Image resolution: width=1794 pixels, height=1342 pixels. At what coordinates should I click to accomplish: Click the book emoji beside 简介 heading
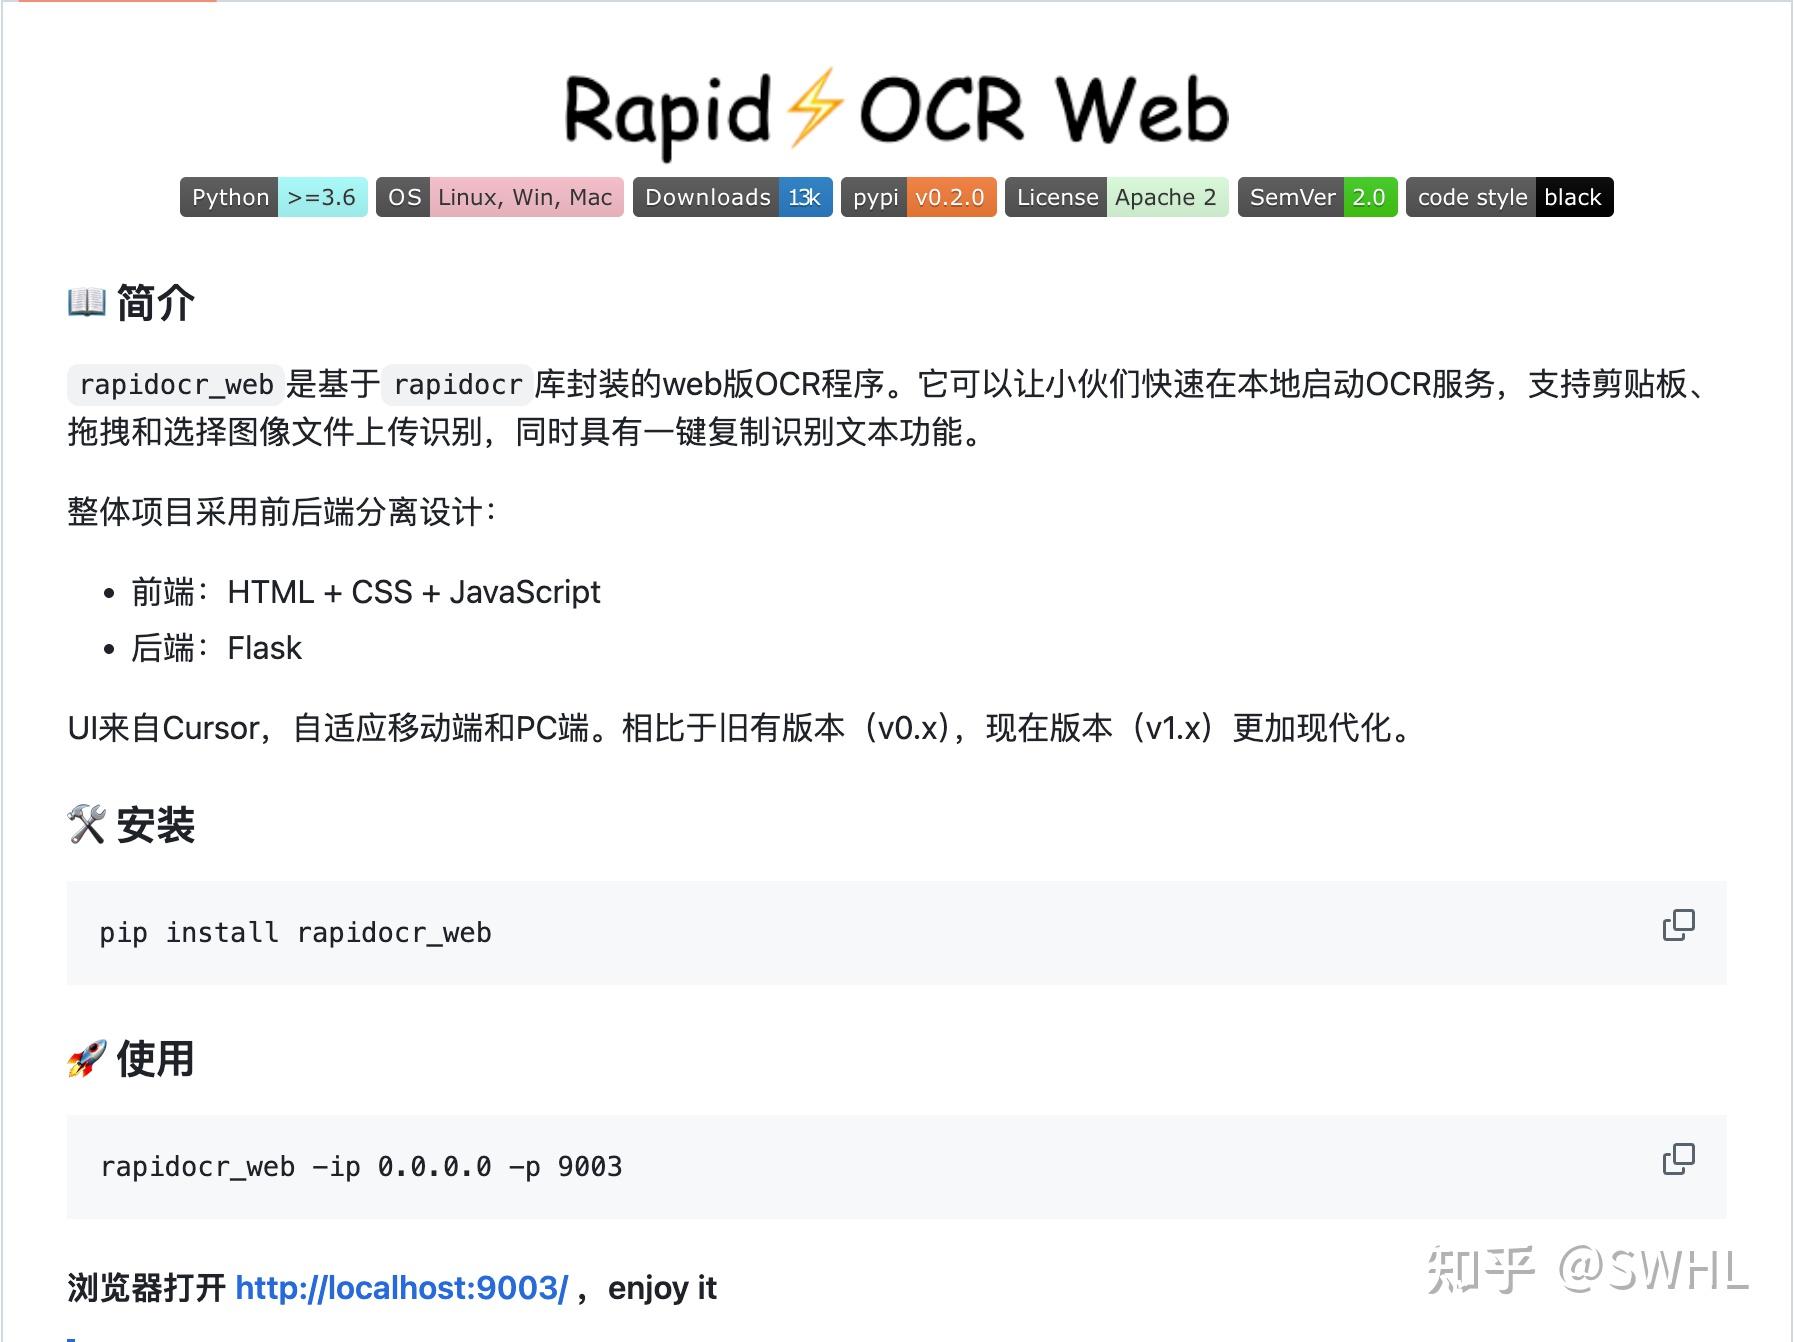point(87,302)
